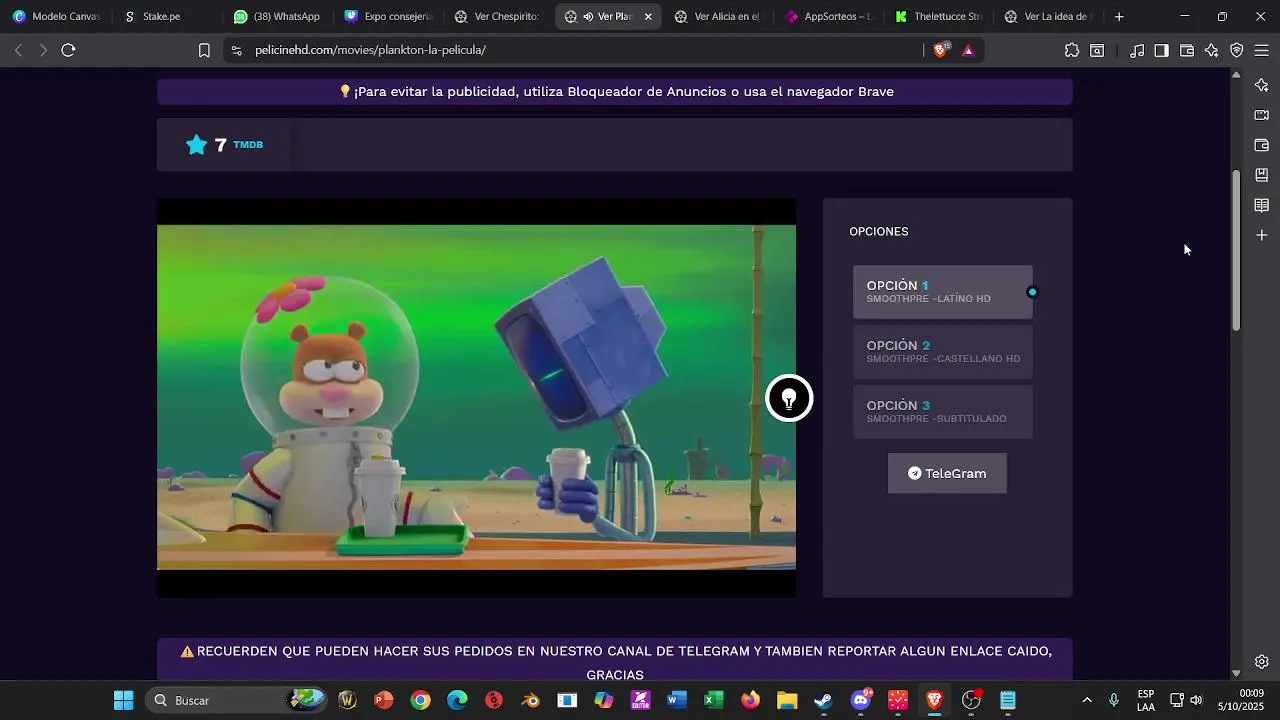
Task: Switch to the Ver Alicia en el tab
Action: (717, 16)
